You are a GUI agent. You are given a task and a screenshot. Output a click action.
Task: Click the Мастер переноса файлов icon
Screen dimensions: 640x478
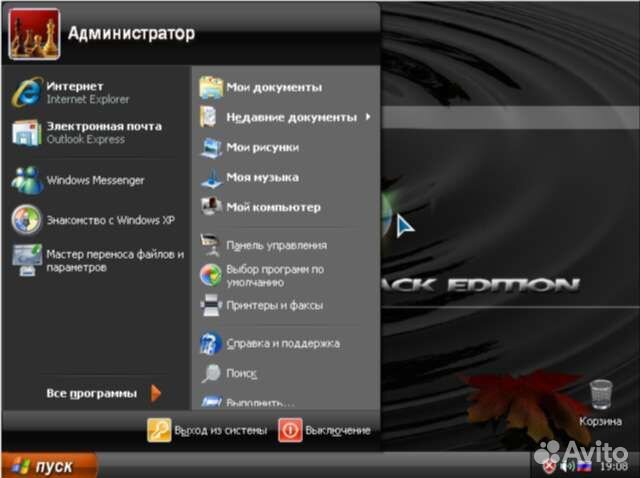(x=27, y=260)
